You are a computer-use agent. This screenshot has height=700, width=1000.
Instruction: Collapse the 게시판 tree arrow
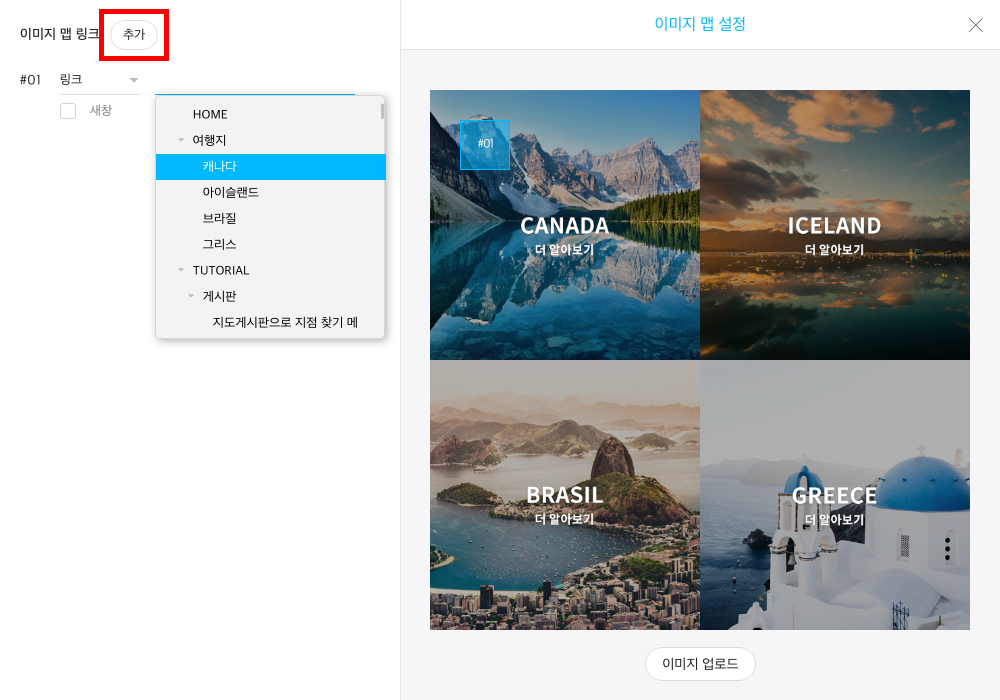[x=191, y=296]
